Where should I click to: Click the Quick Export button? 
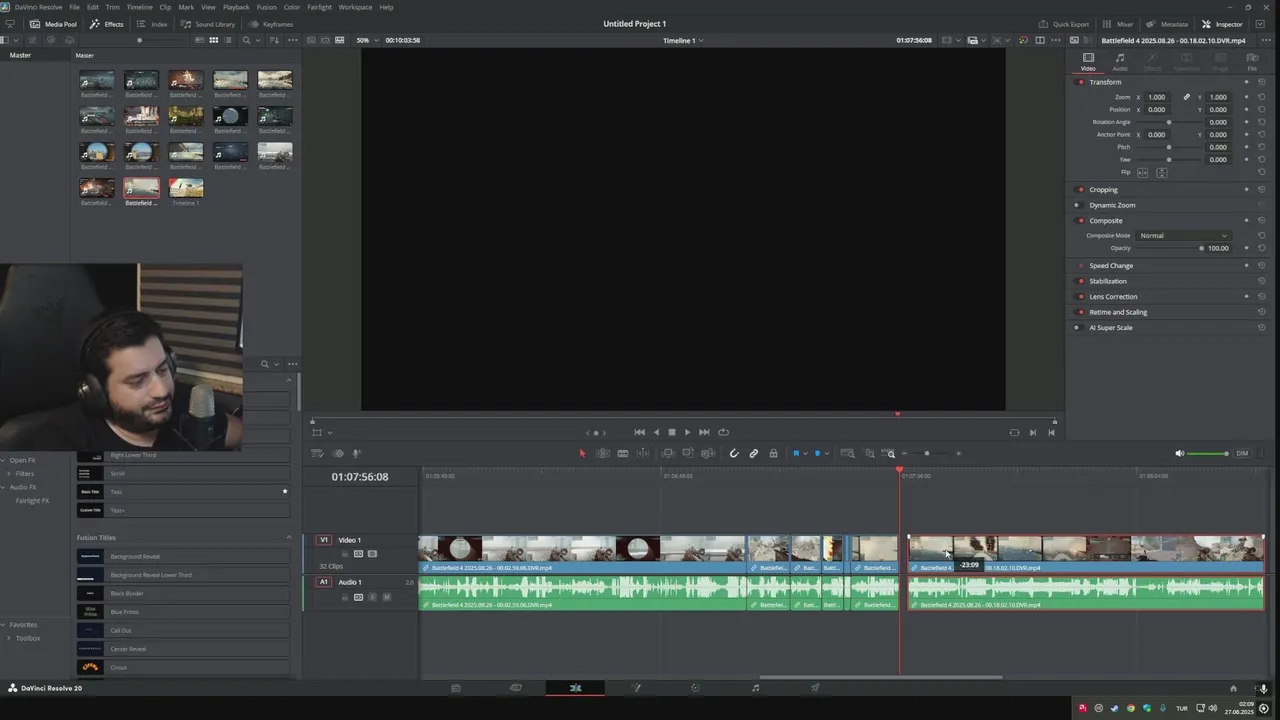click(1064, 24)
